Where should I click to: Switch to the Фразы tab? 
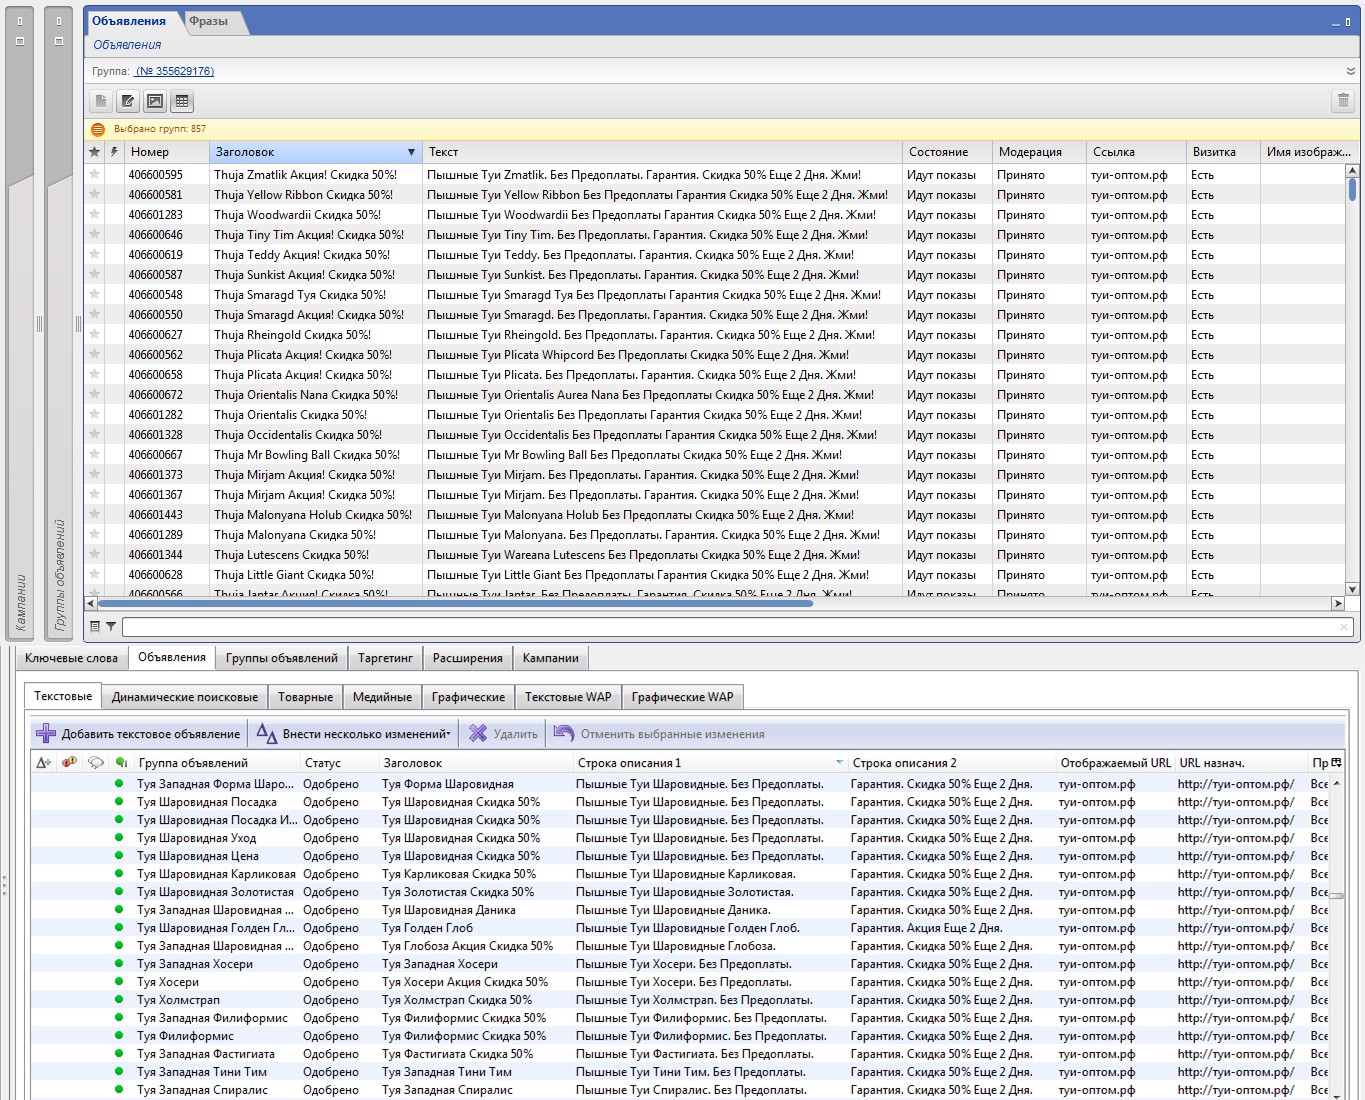[209, 21]
